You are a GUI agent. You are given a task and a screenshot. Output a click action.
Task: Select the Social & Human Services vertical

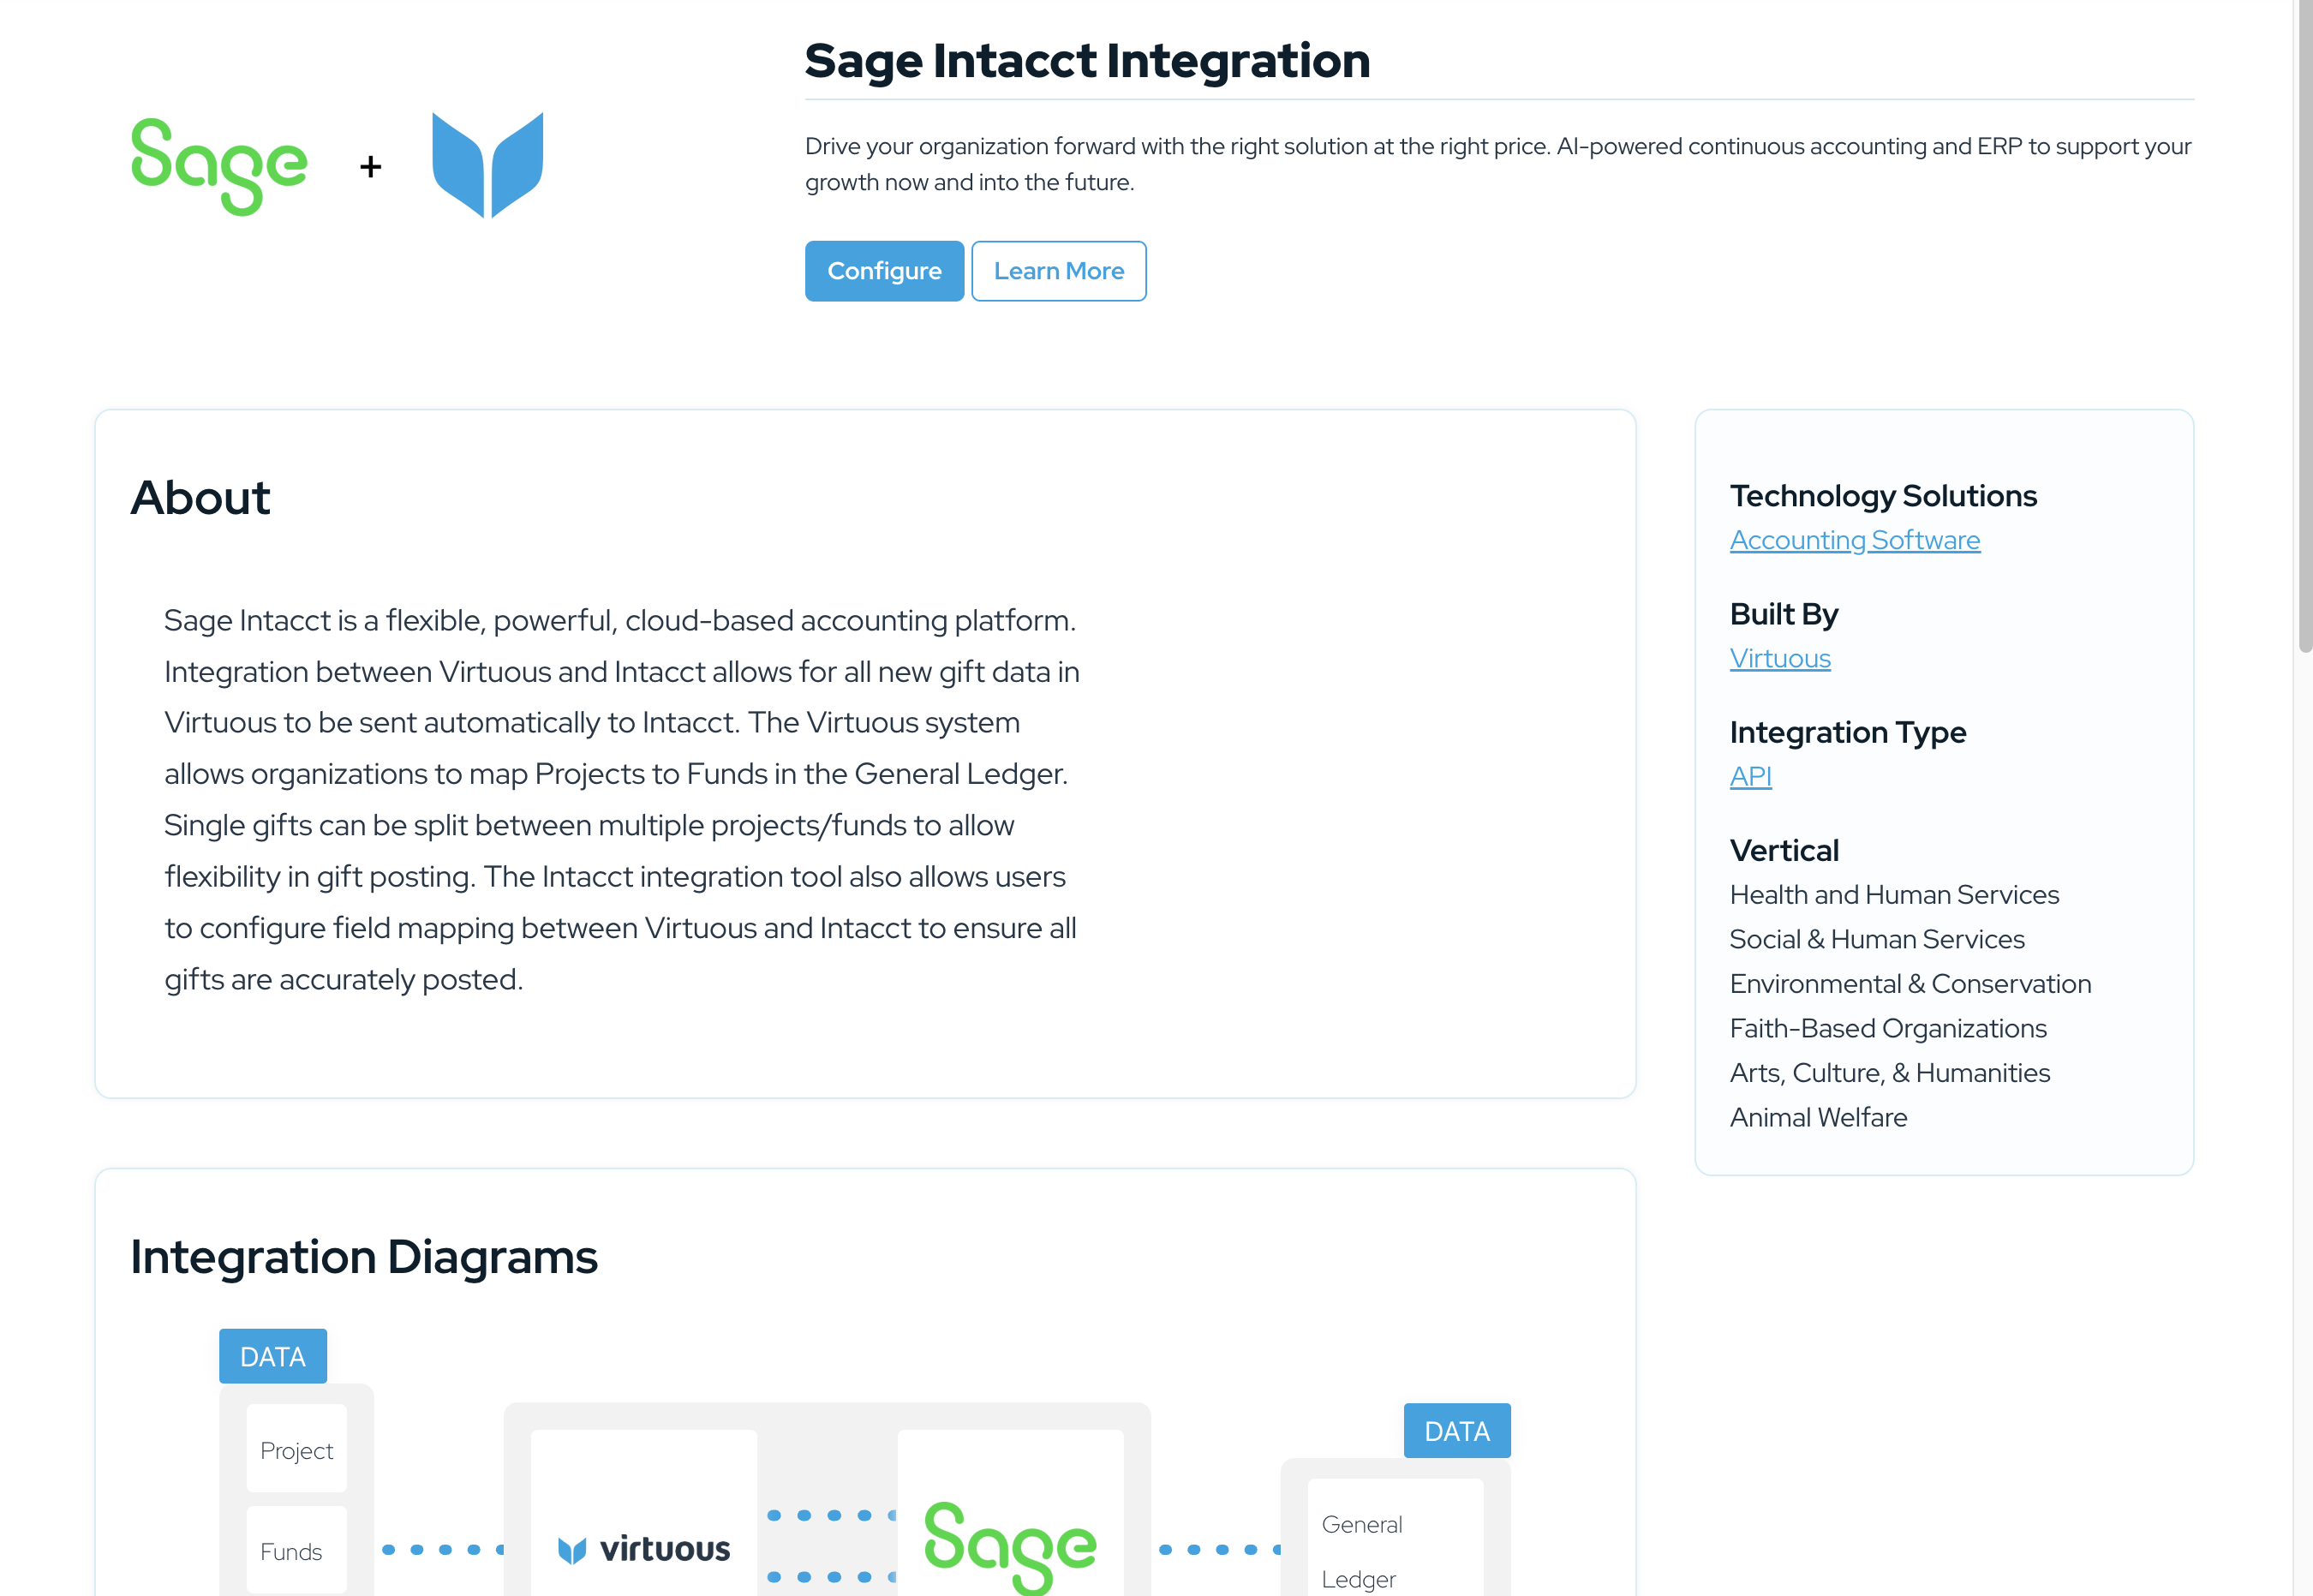point(1876,939)
